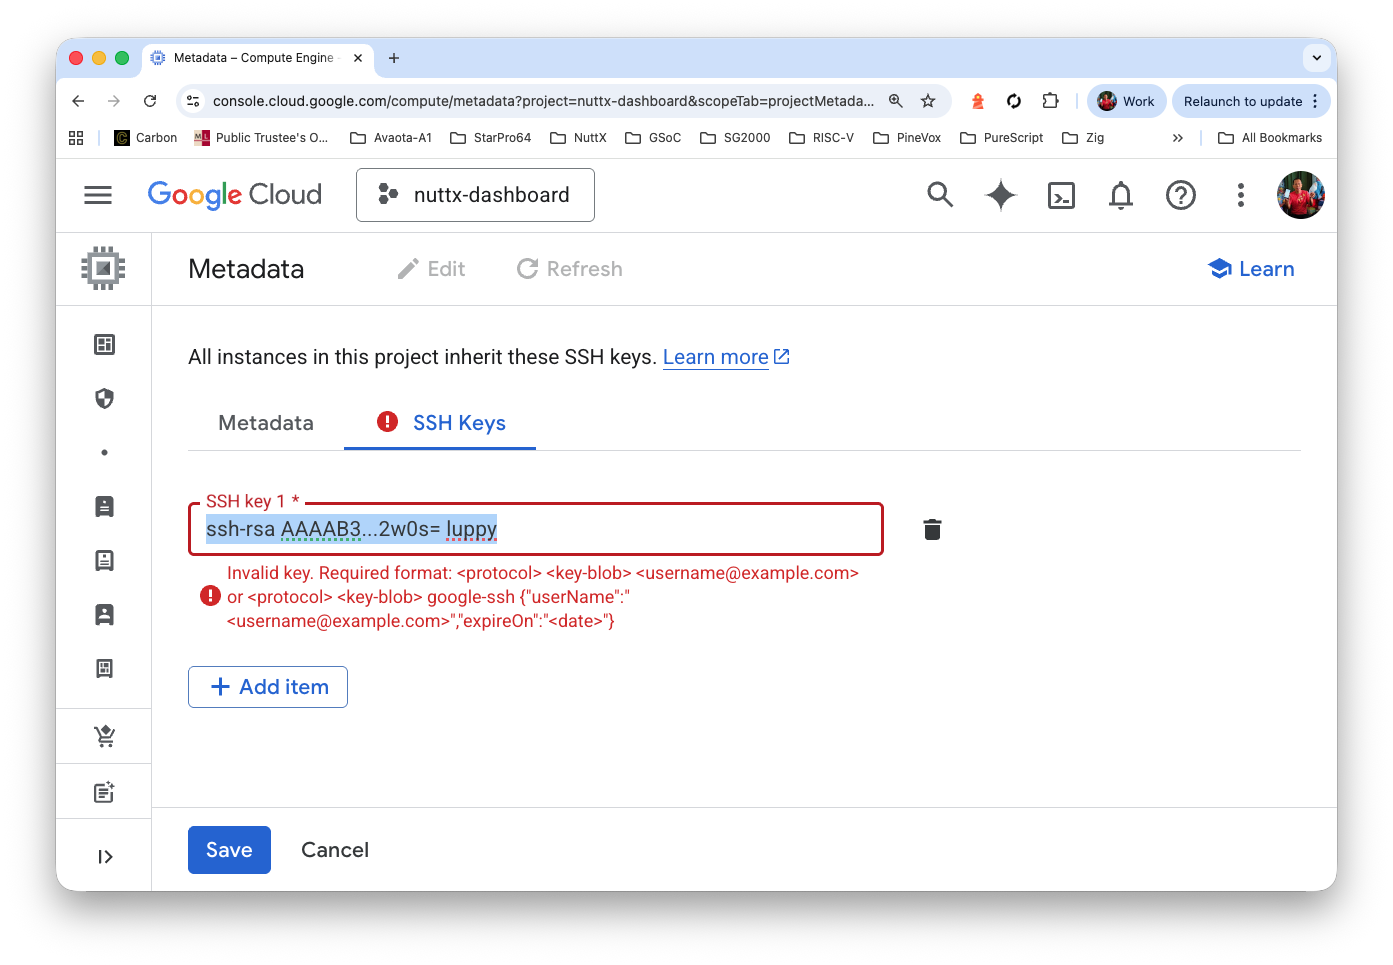Open the notifications bell
The height and width of the screenshot is (965, 1393).
1121,195
